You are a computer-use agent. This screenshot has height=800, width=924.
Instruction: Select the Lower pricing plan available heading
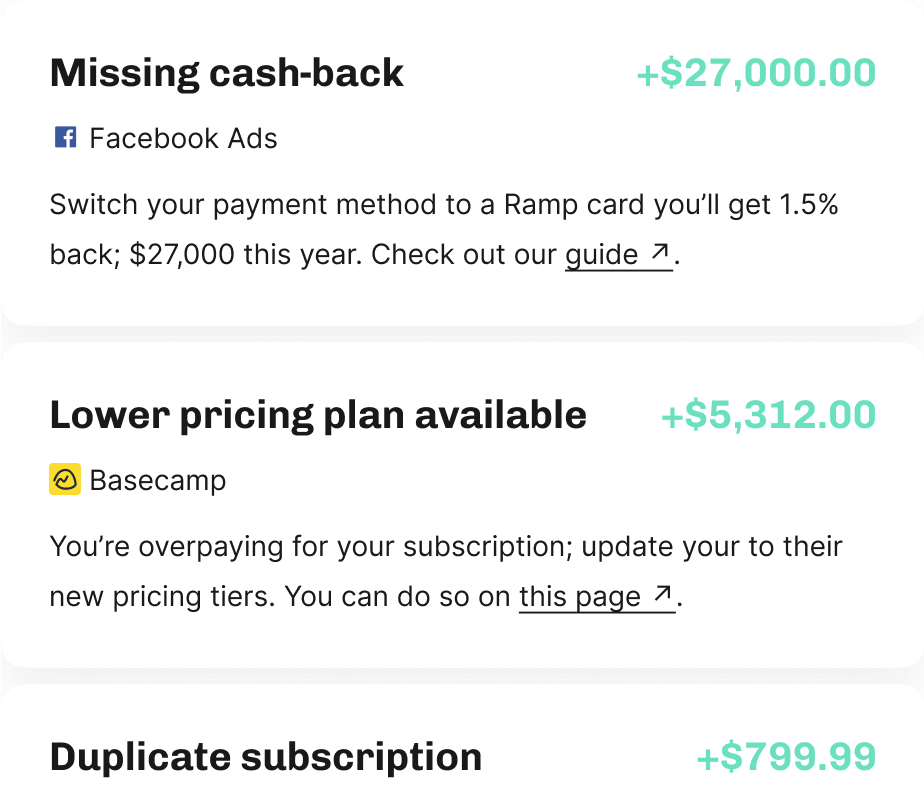318,415
